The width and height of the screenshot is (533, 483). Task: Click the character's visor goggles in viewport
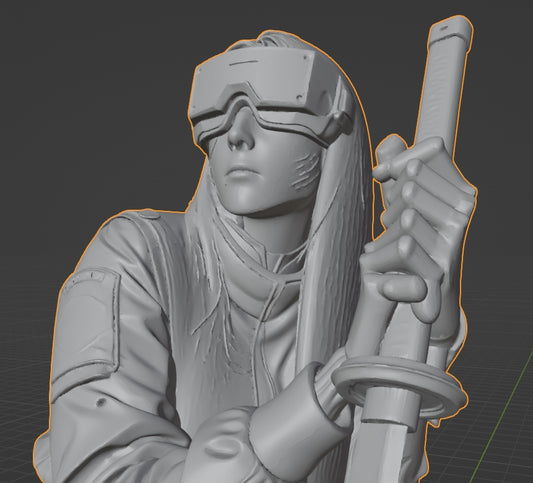pos(270,97)
